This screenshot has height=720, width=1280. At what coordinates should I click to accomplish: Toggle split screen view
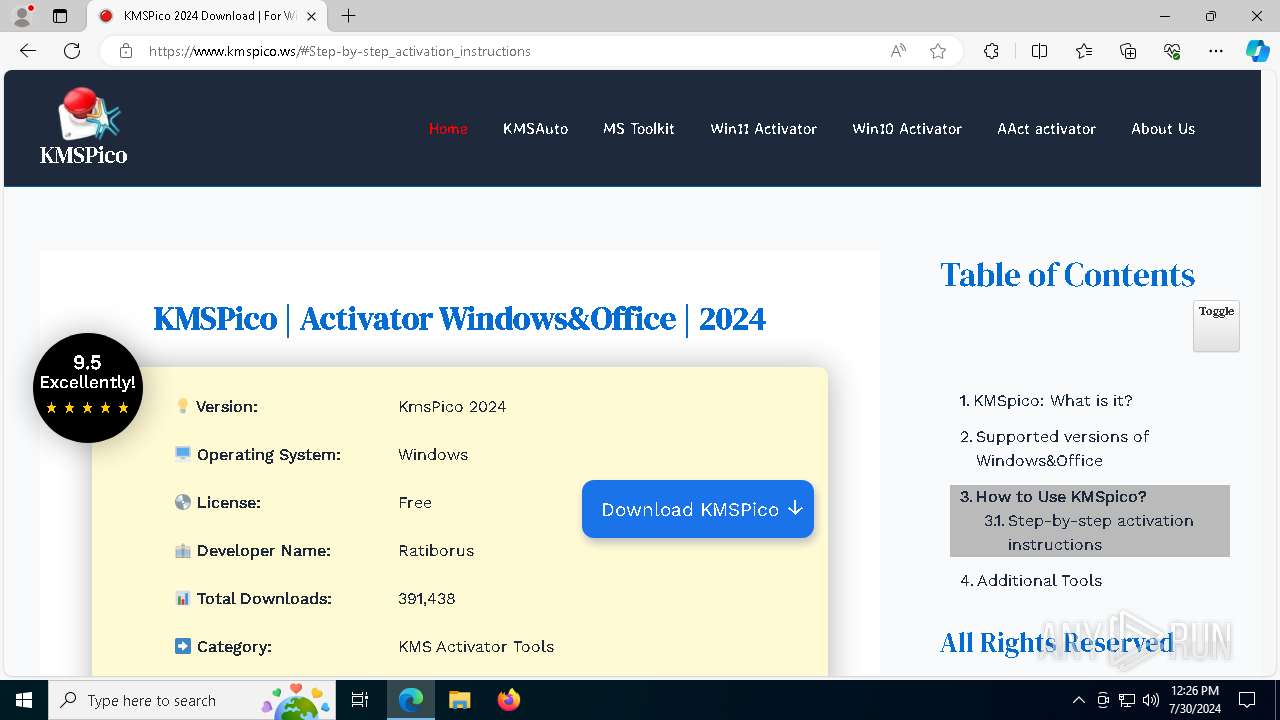(1039, 51)
